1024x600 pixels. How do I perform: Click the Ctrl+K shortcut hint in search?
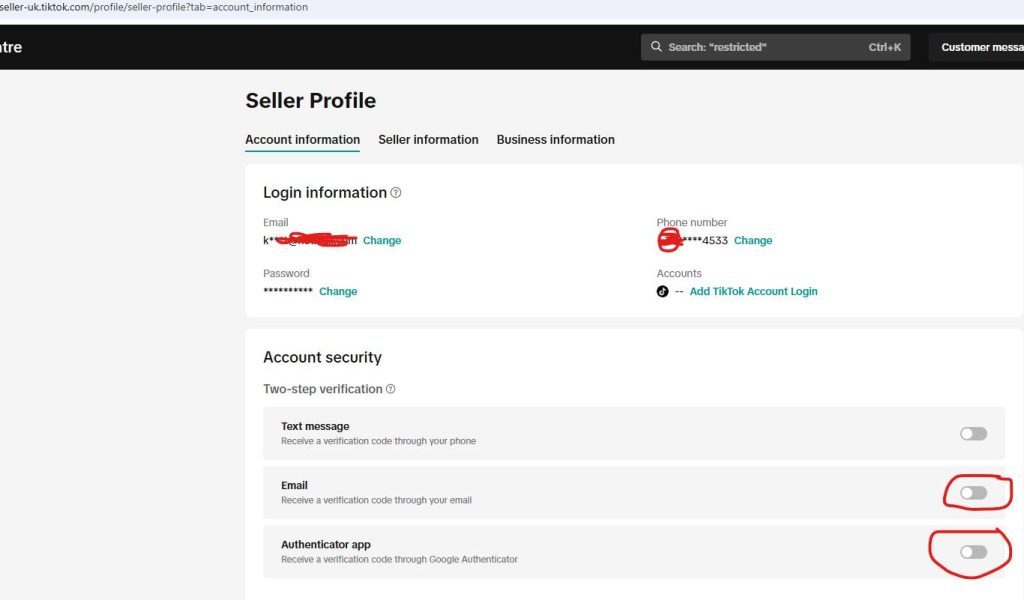[x=884, y=47]
